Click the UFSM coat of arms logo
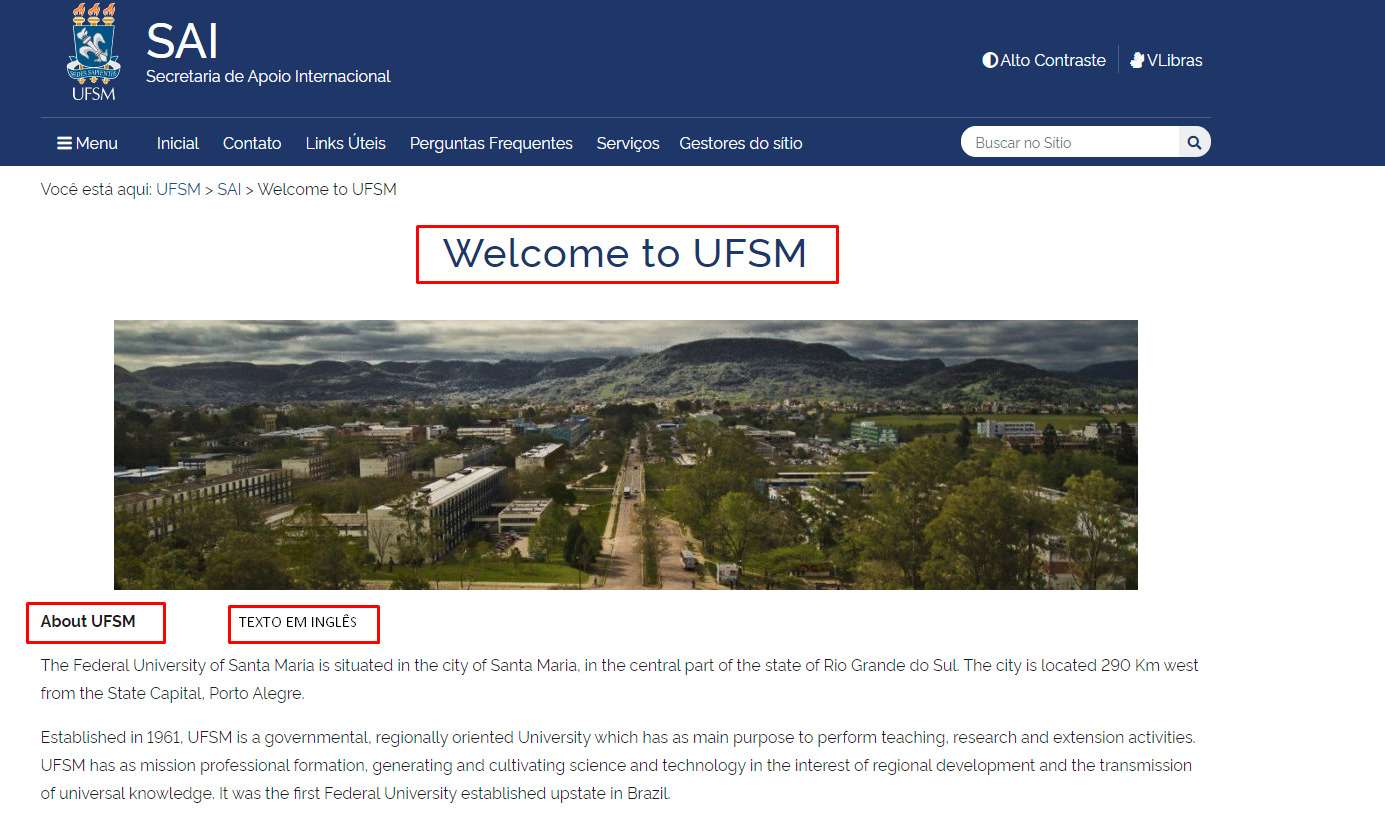The height and width of the screenshot is (816, 1385). 93,51
